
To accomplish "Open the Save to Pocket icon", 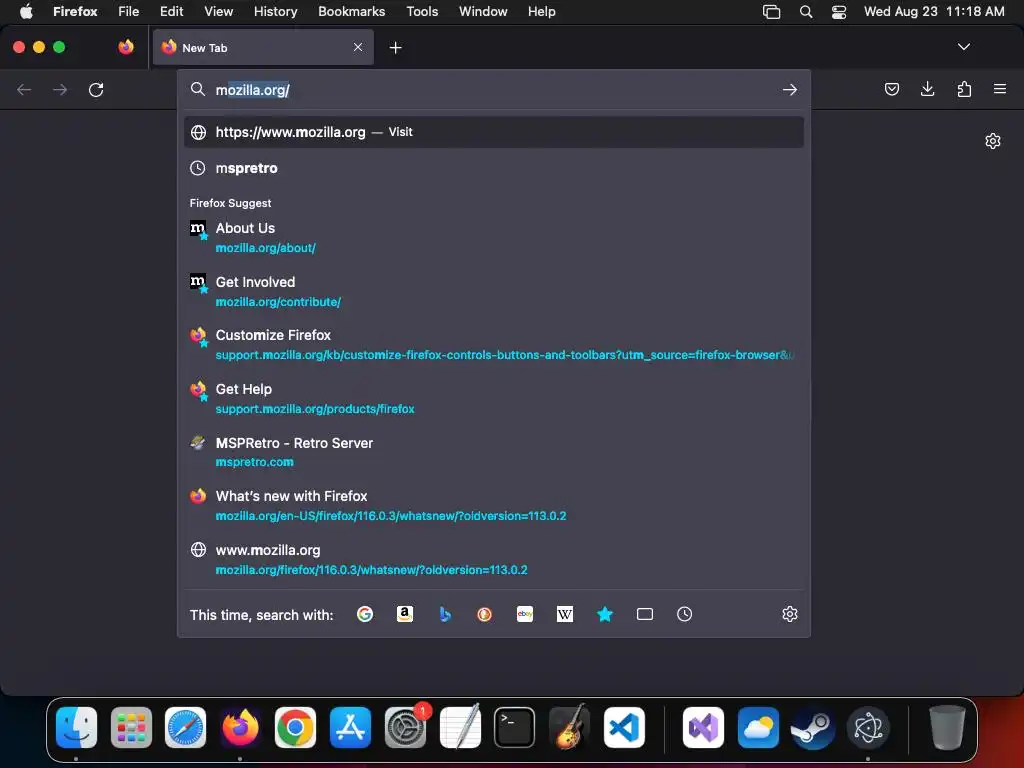I will point(891,89).
